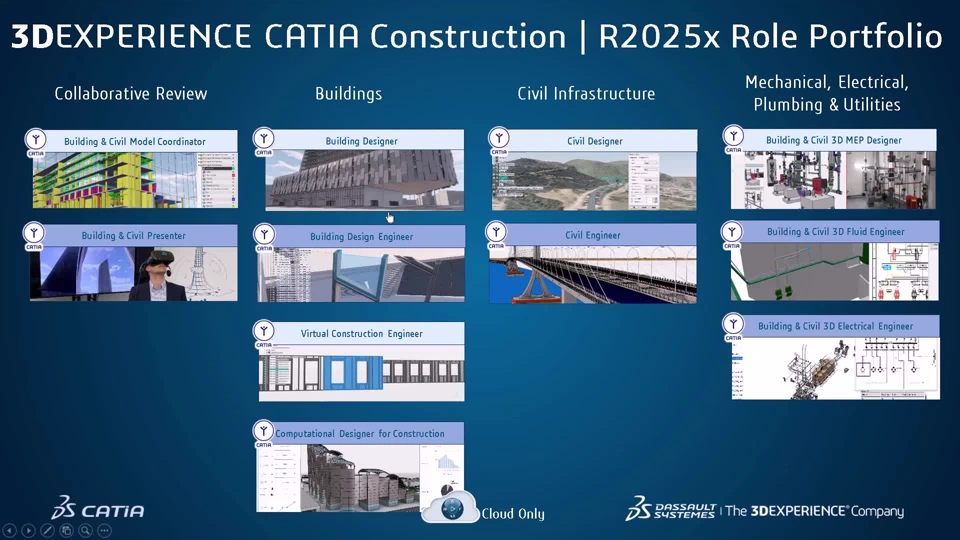Click CATIA icon on Building Designer card
Viewport: 960px width, 540px height.
click(264, 140)
